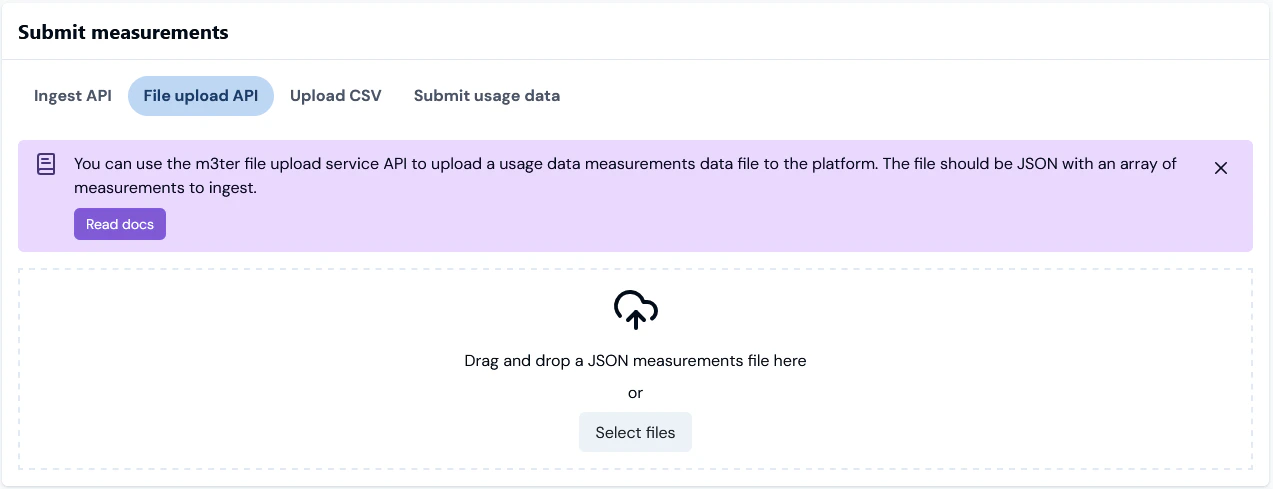Click 'measurements to ingest.' banner line
This screenshot has width=1273, height=489.
point(165,187)
